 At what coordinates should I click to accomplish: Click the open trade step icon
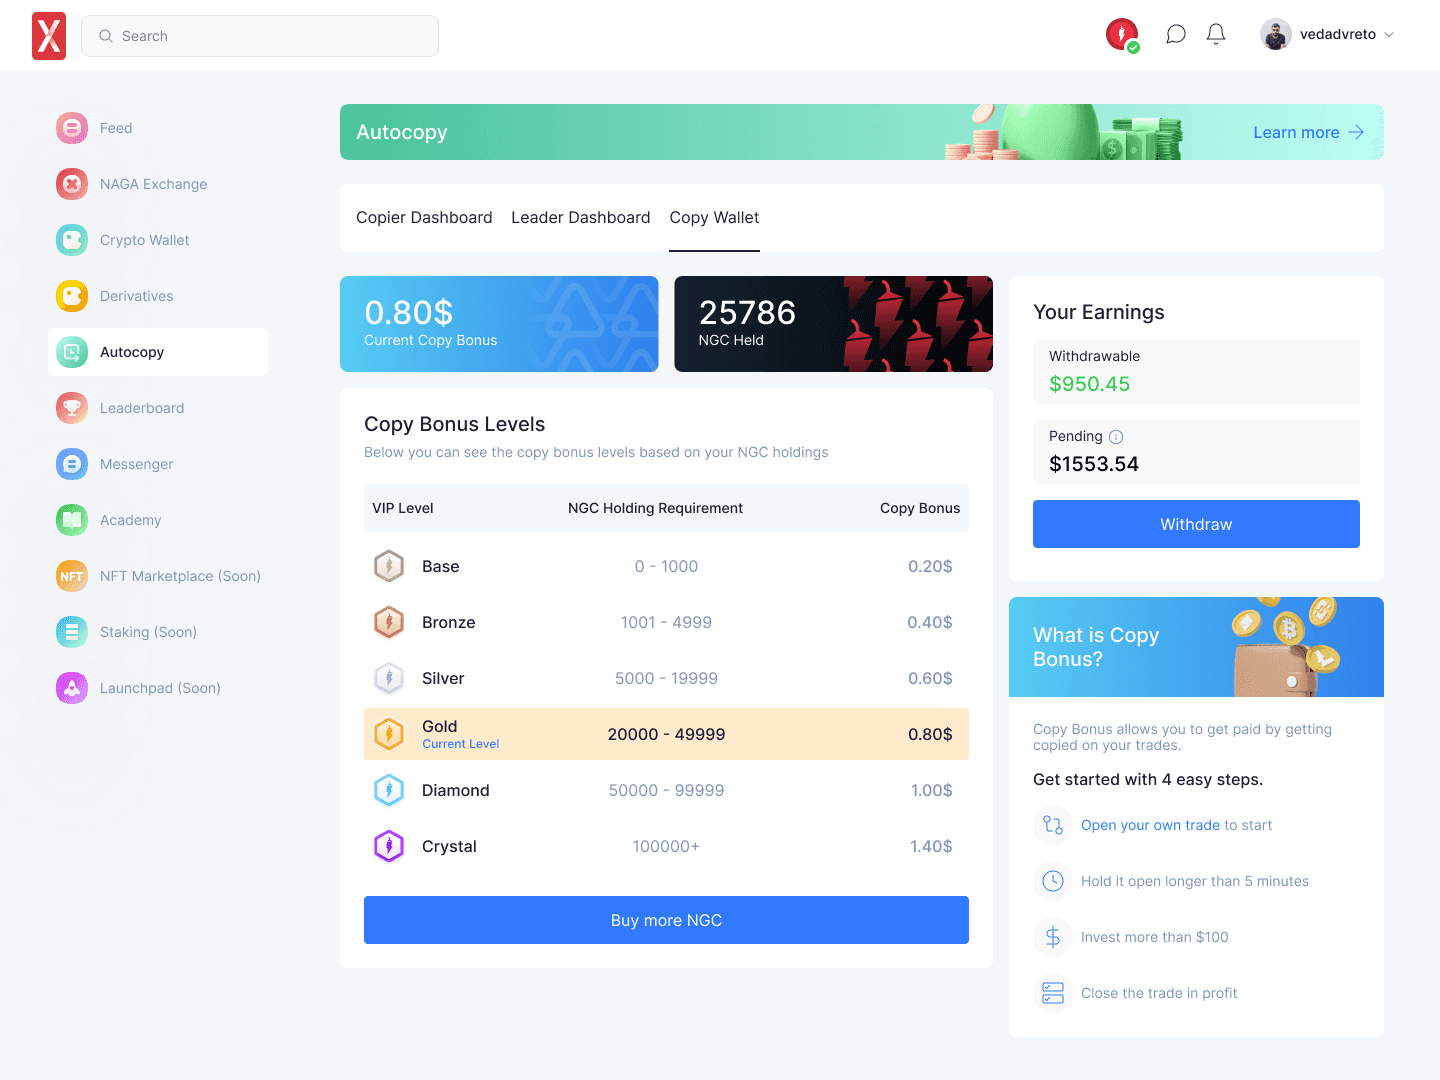pos(1053,825)
